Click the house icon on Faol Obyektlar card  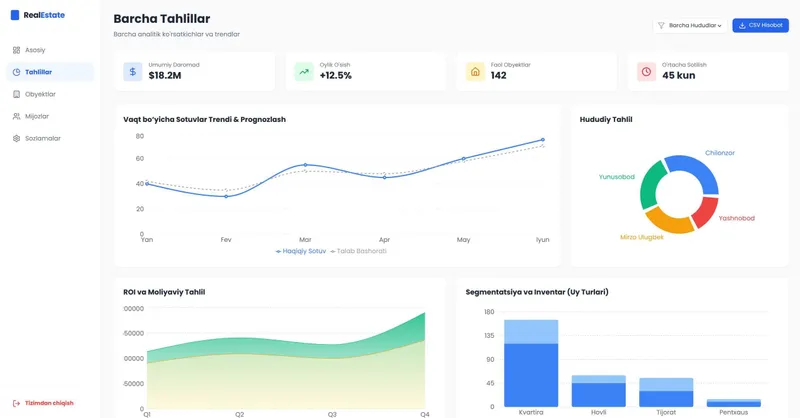click(x=475, y=72)
